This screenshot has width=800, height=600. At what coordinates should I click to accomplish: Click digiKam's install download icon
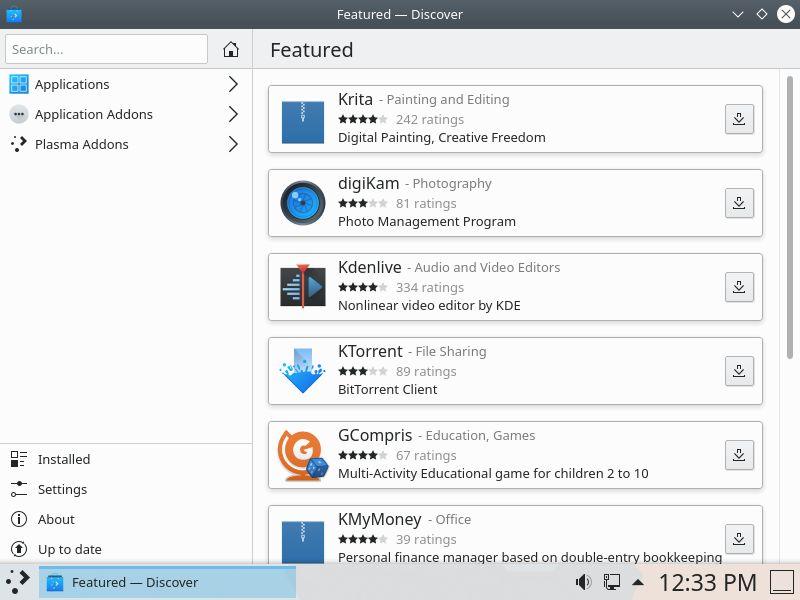(738, 203)
